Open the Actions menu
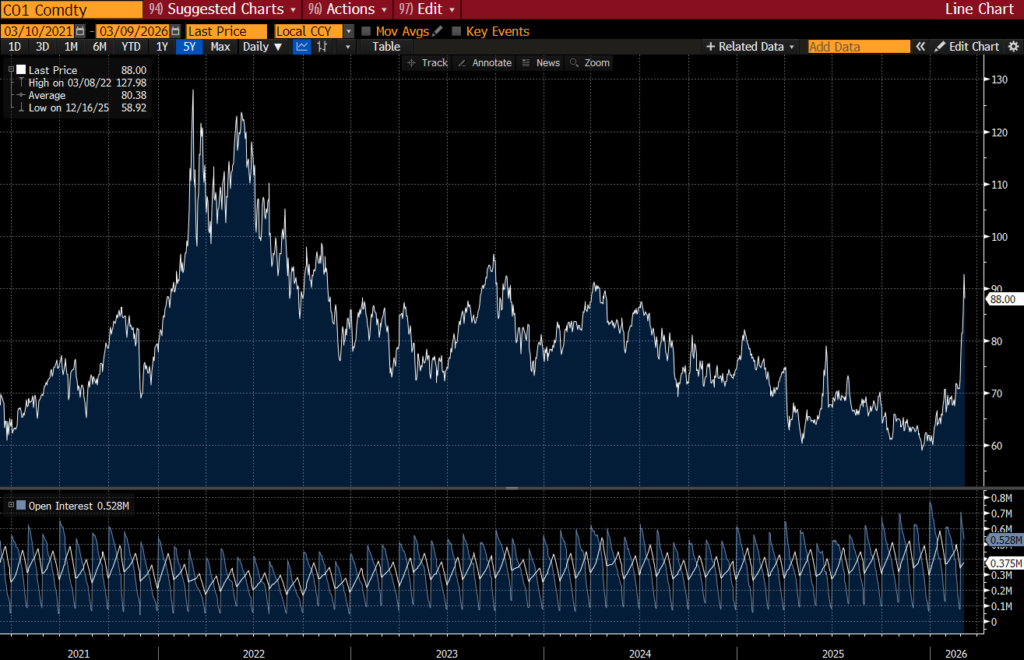 [349, 9]
